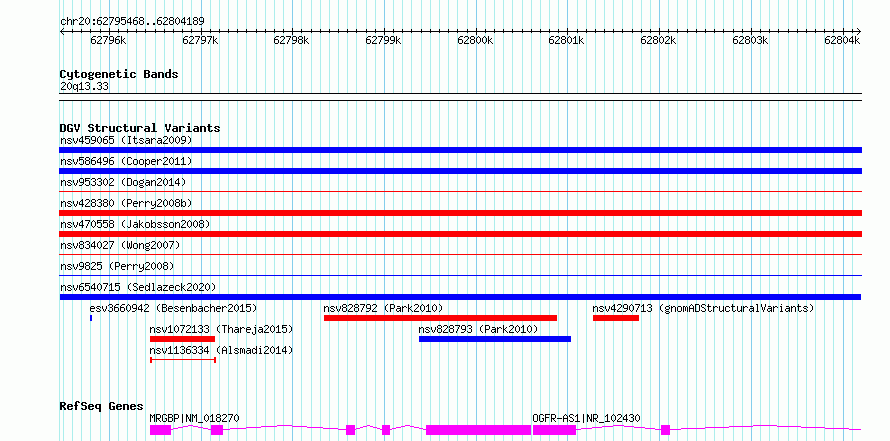Click the DGV Structural Variants track title
Viewport: 890px width, 441px height.
click(140, 128)
